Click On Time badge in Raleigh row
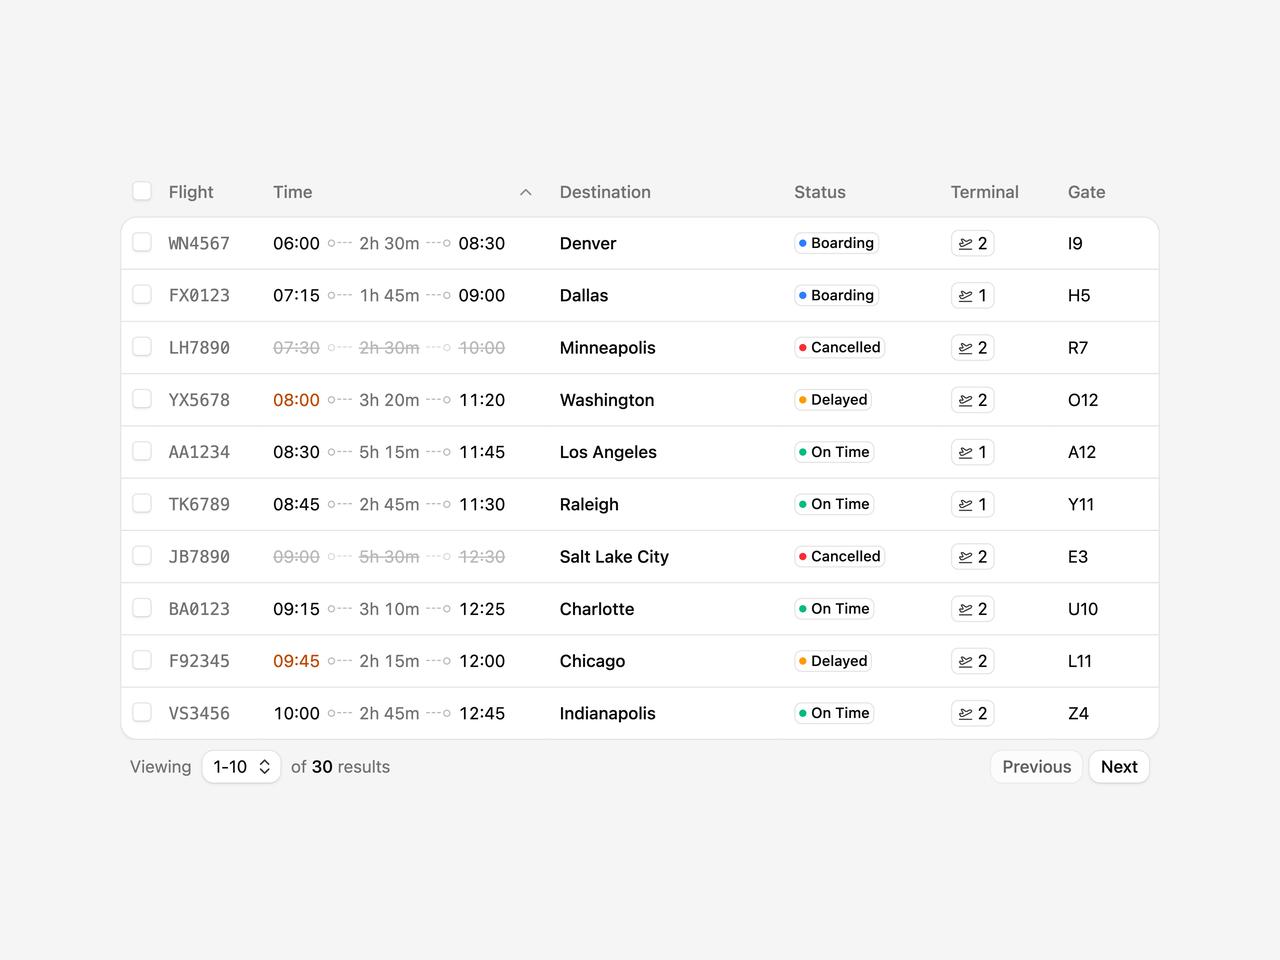Viewport: 1280px width, 960px height. (834, 504)
